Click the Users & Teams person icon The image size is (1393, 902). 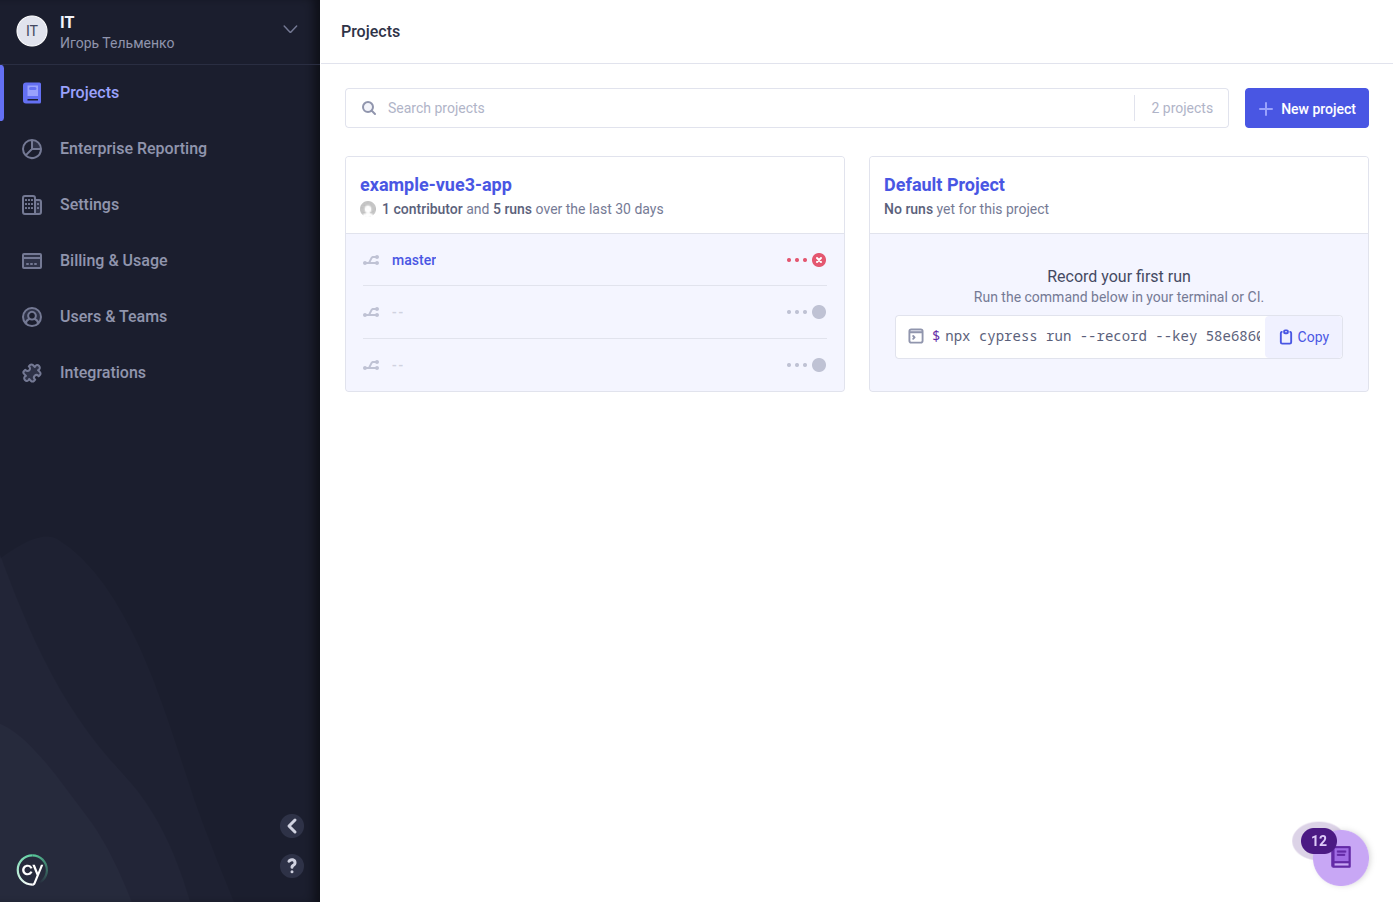pyautogui.click(x=32, y=317)
